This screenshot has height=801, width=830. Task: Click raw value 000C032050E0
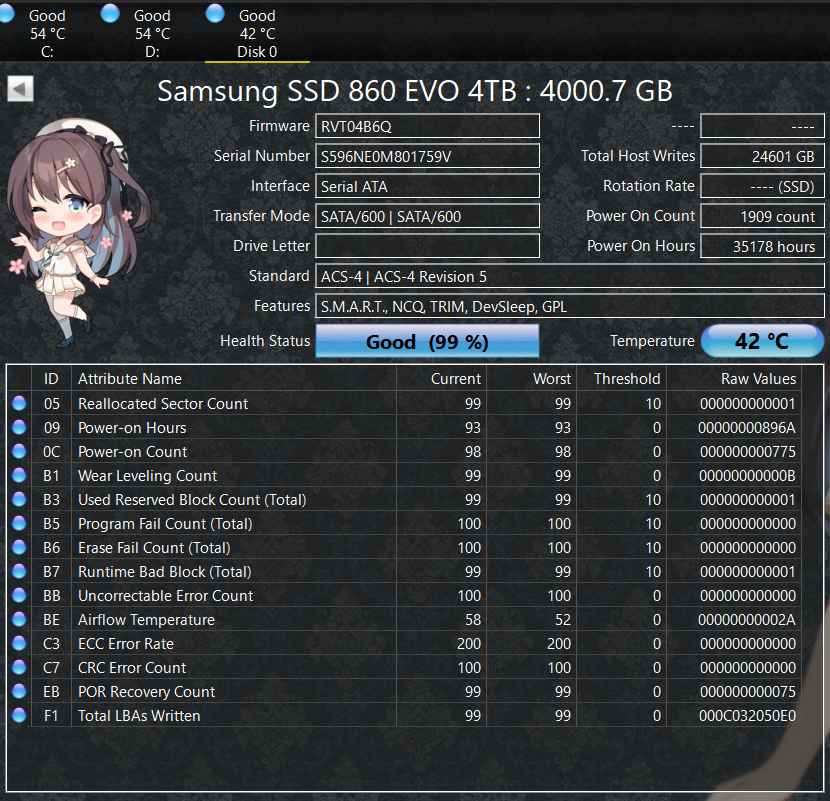747,716
